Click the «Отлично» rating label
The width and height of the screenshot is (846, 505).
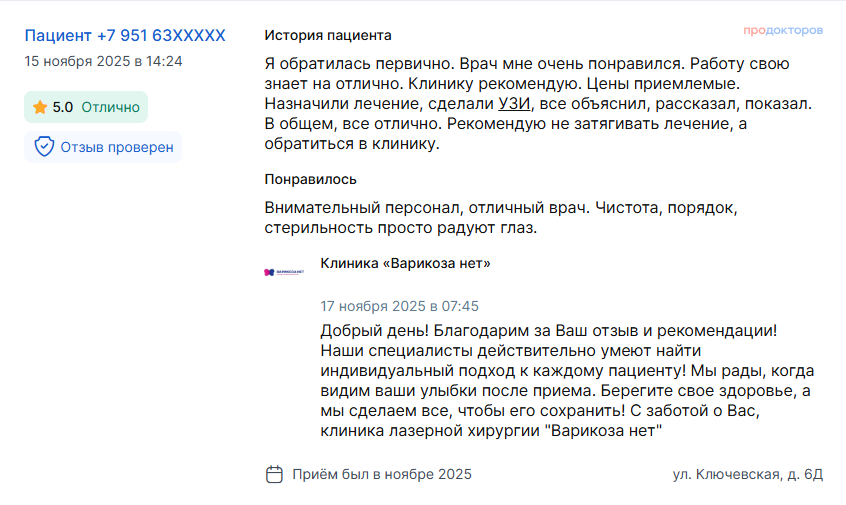coord(110,107)
